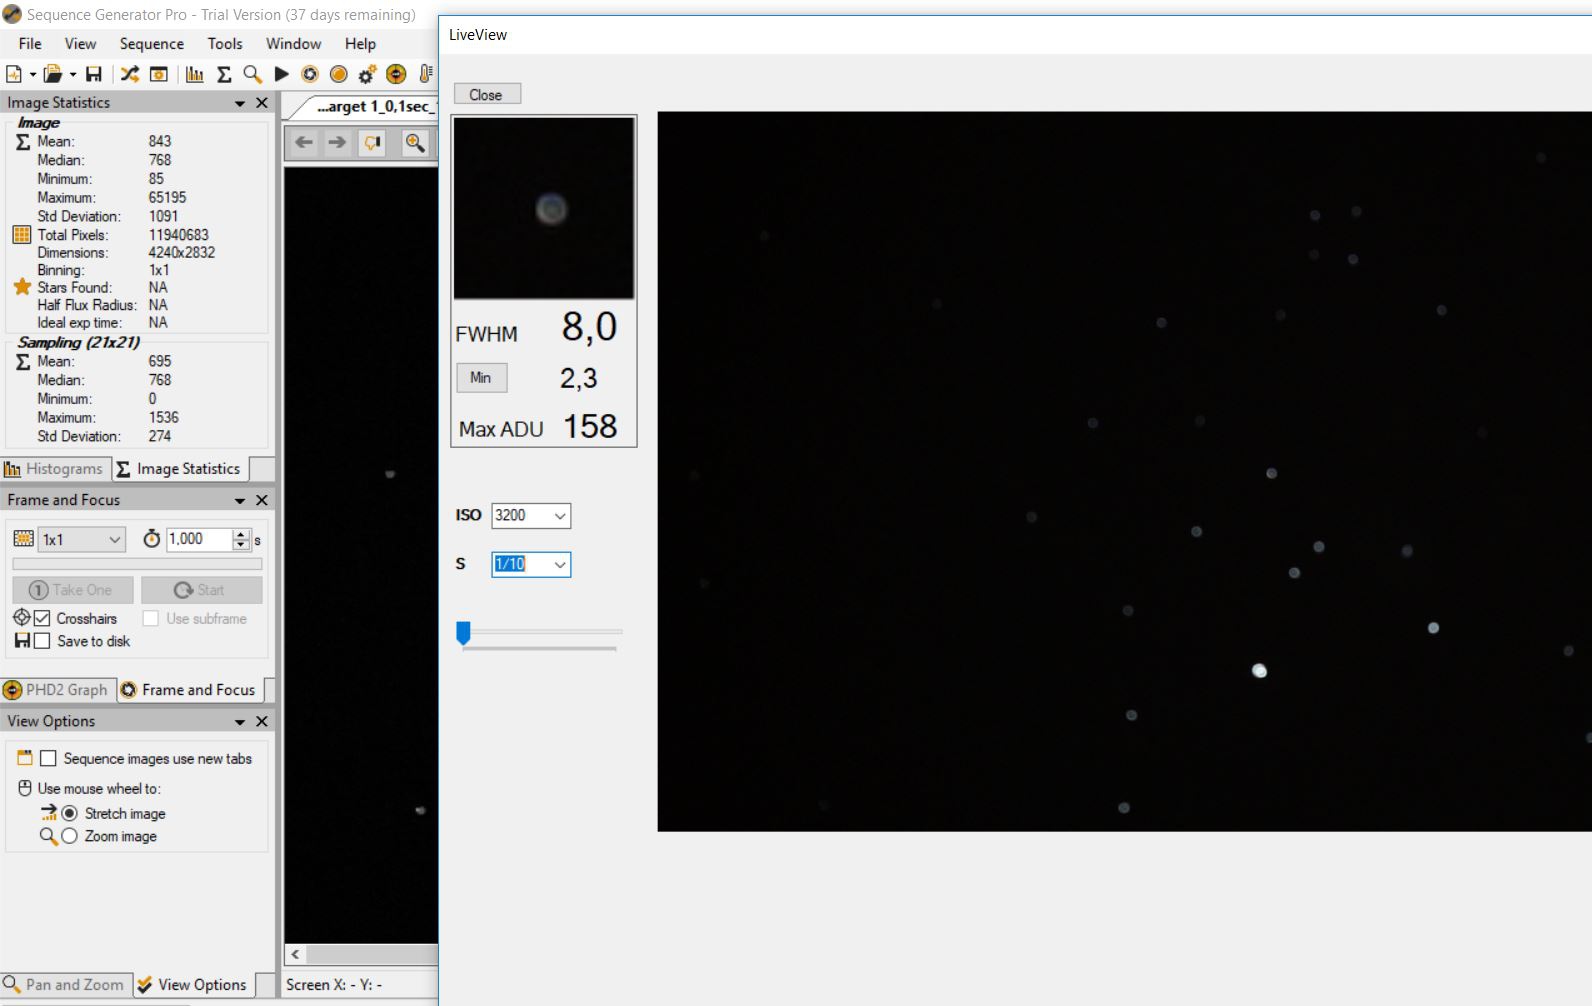Open the Sequence menu
Viewport: 1592px width, 1006px height.
click(152, 44)
